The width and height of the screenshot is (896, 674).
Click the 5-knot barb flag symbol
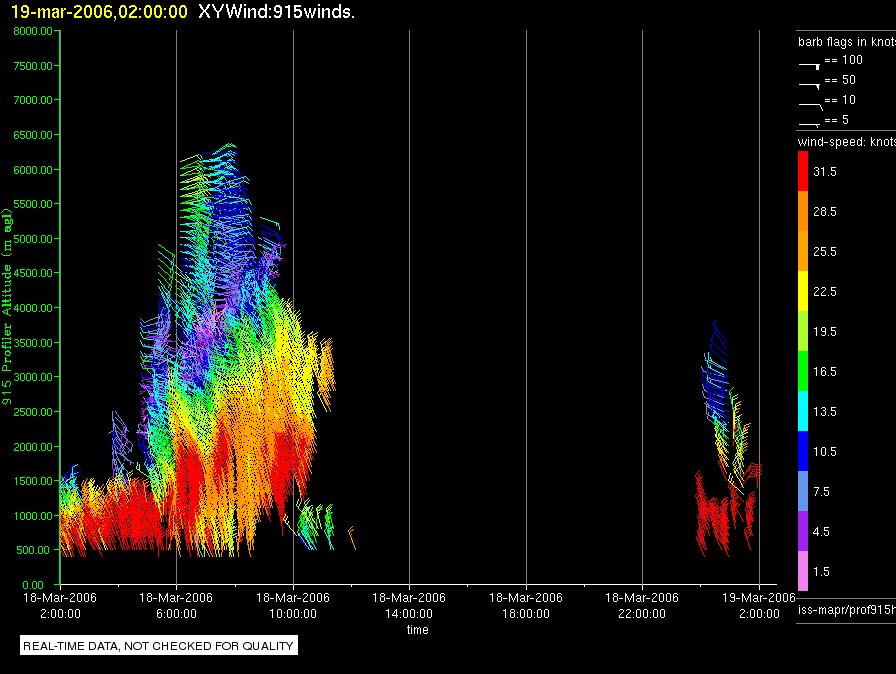809,124
